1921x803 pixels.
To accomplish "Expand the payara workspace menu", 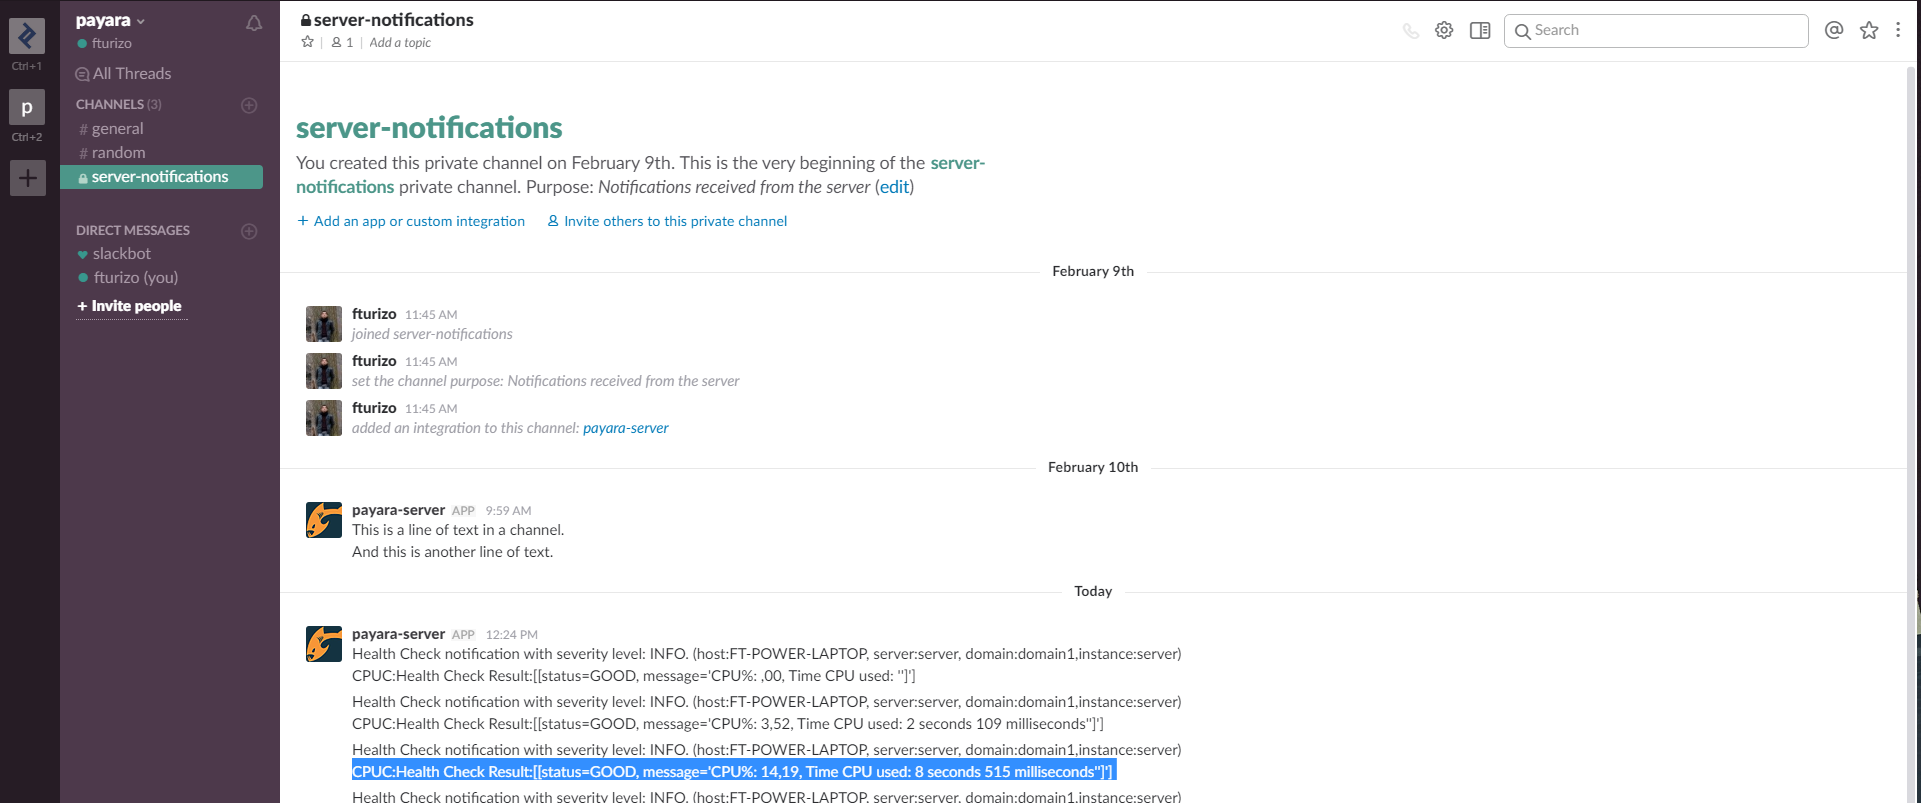I will (x=110, y=20).
